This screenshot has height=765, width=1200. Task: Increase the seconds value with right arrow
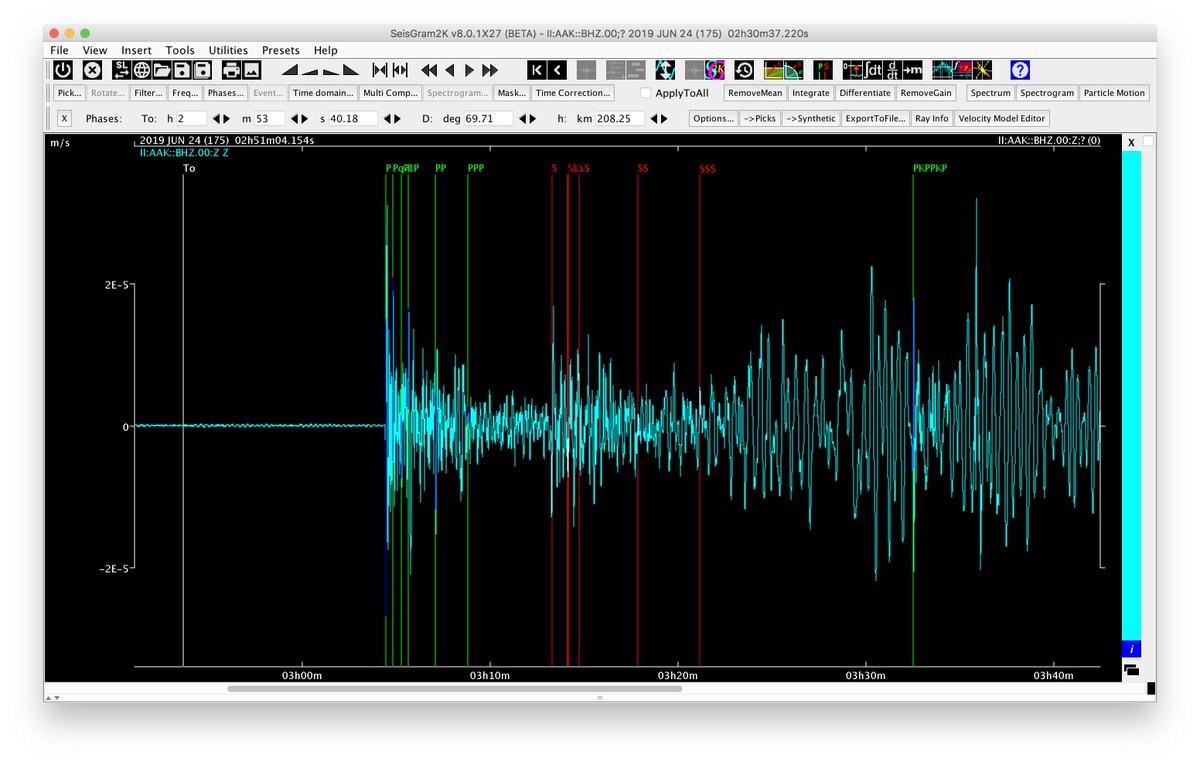coord(397,118)
